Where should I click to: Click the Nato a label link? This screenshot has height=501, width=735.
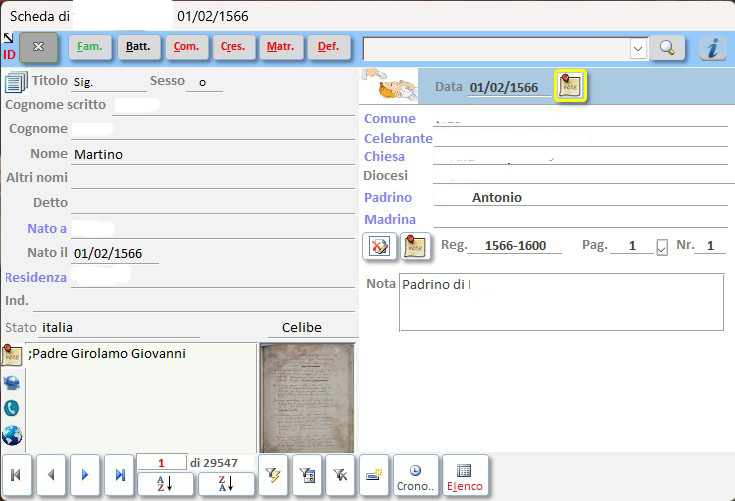pyautogui.click(x=47, y=229)
